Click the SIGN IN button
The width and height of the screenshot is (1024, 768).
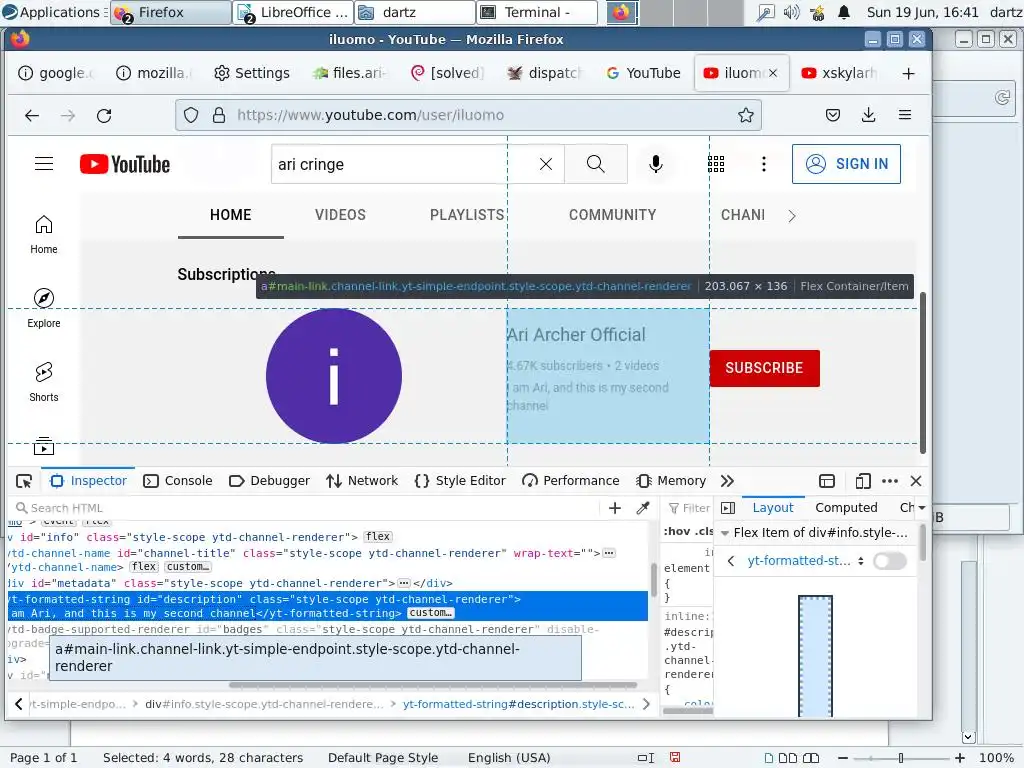(846, 164)
